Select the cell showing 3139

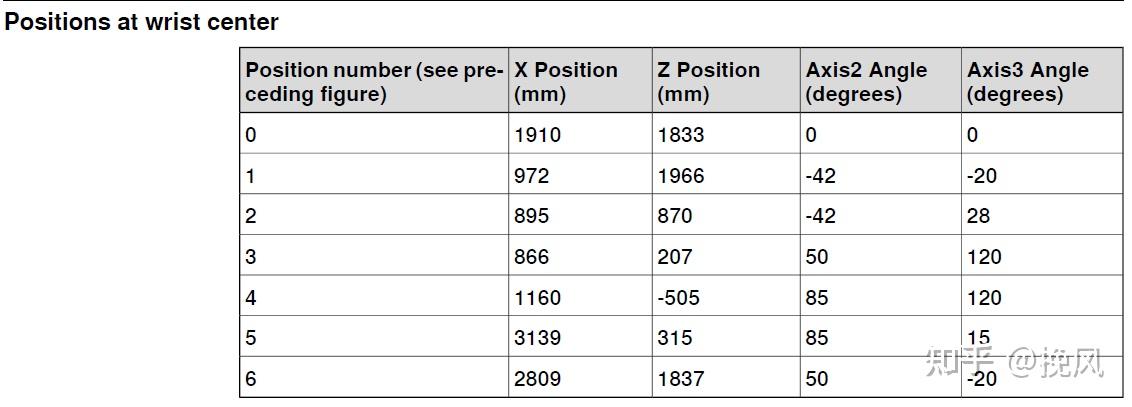point(538,338)
